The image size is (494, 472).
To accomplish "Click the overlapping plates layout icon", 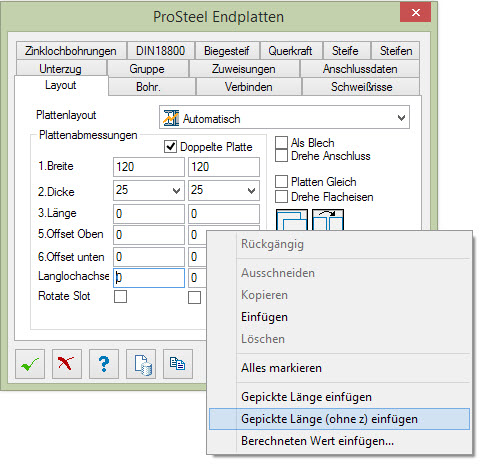I will pyautogui.click(x=292, y=220).
